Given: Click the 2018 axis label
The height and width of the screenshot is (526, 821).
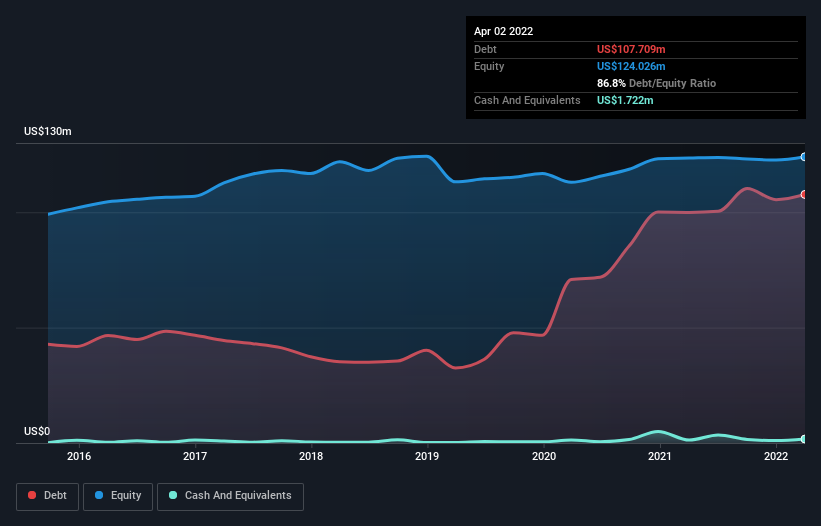Looking at the screenshot, I should (x=311, y=456).
